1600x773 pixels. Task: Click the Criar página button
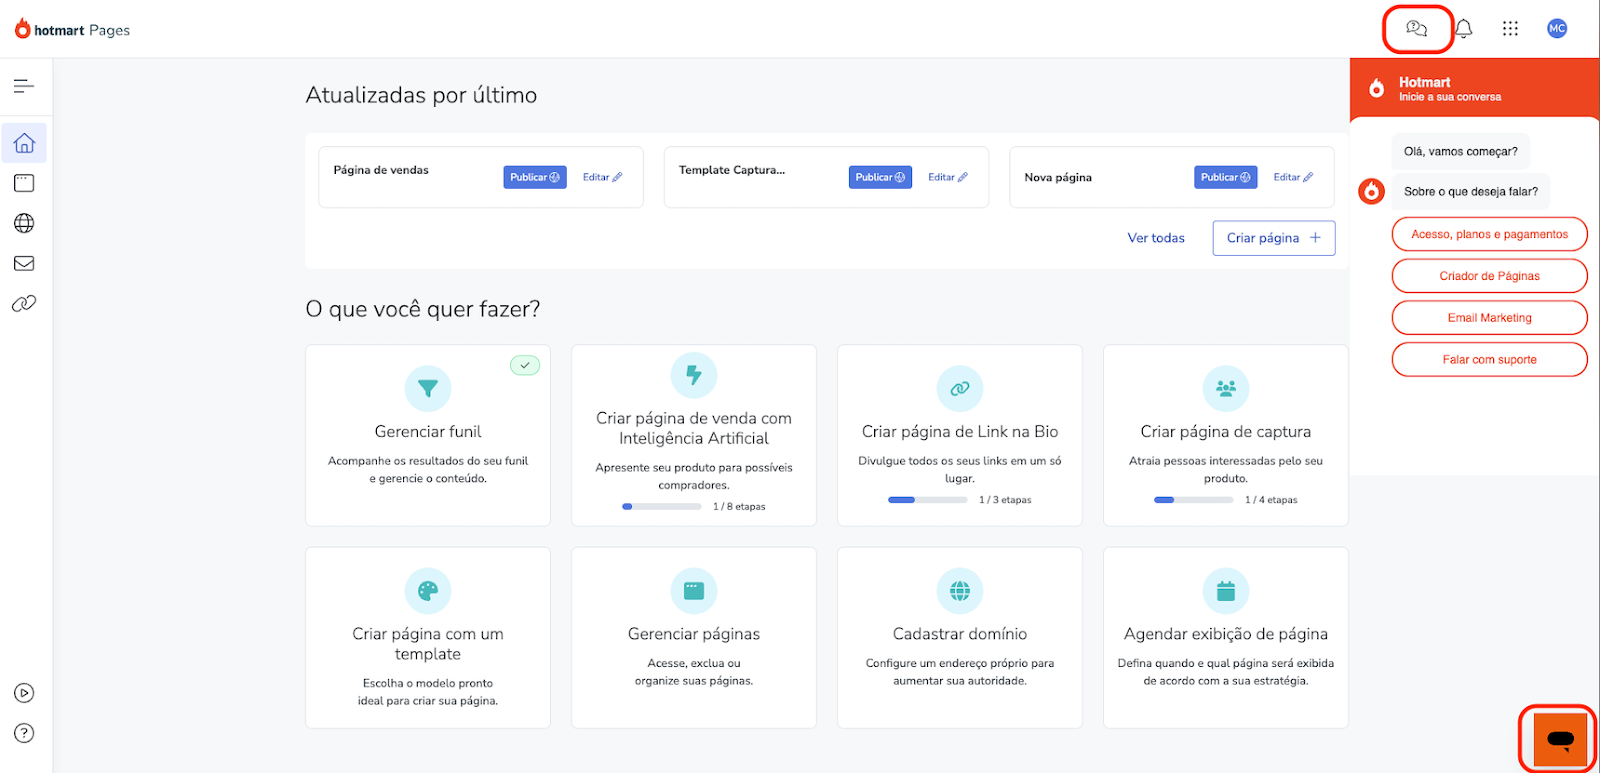tap(1274, 238)
